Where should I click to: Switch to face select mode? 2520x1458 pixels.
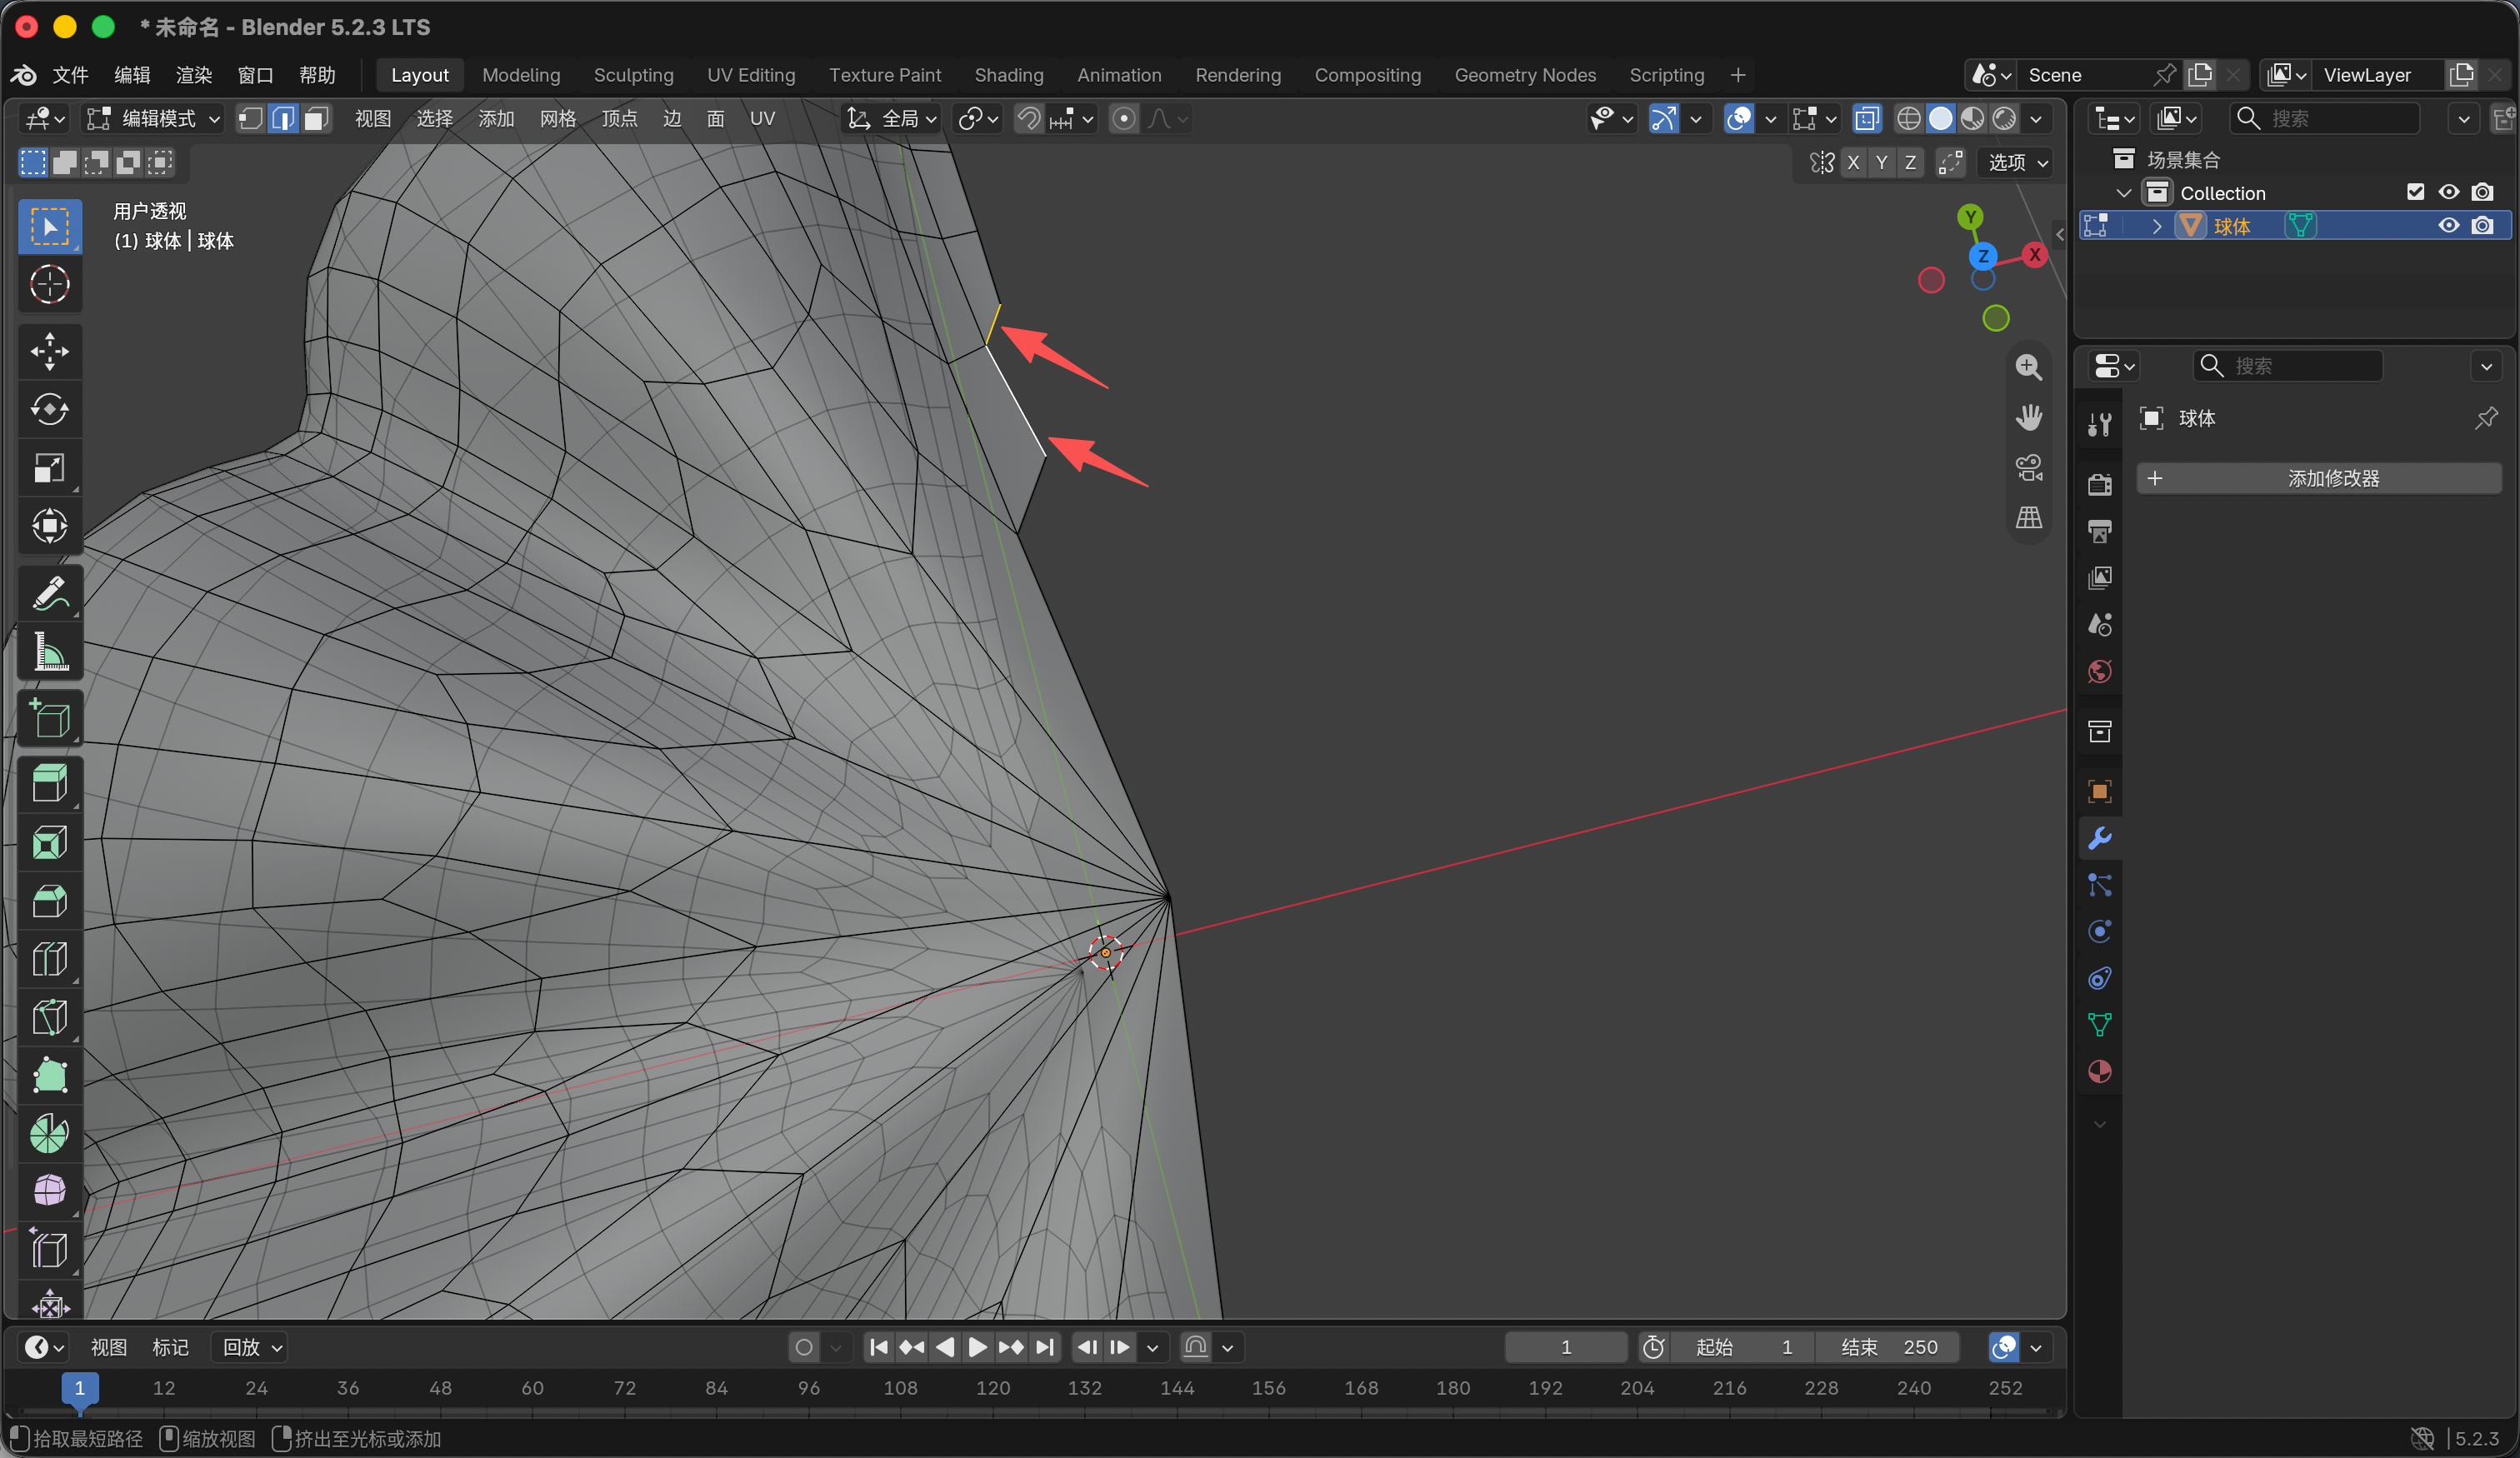pyautogui.click(x=316, y=119)
